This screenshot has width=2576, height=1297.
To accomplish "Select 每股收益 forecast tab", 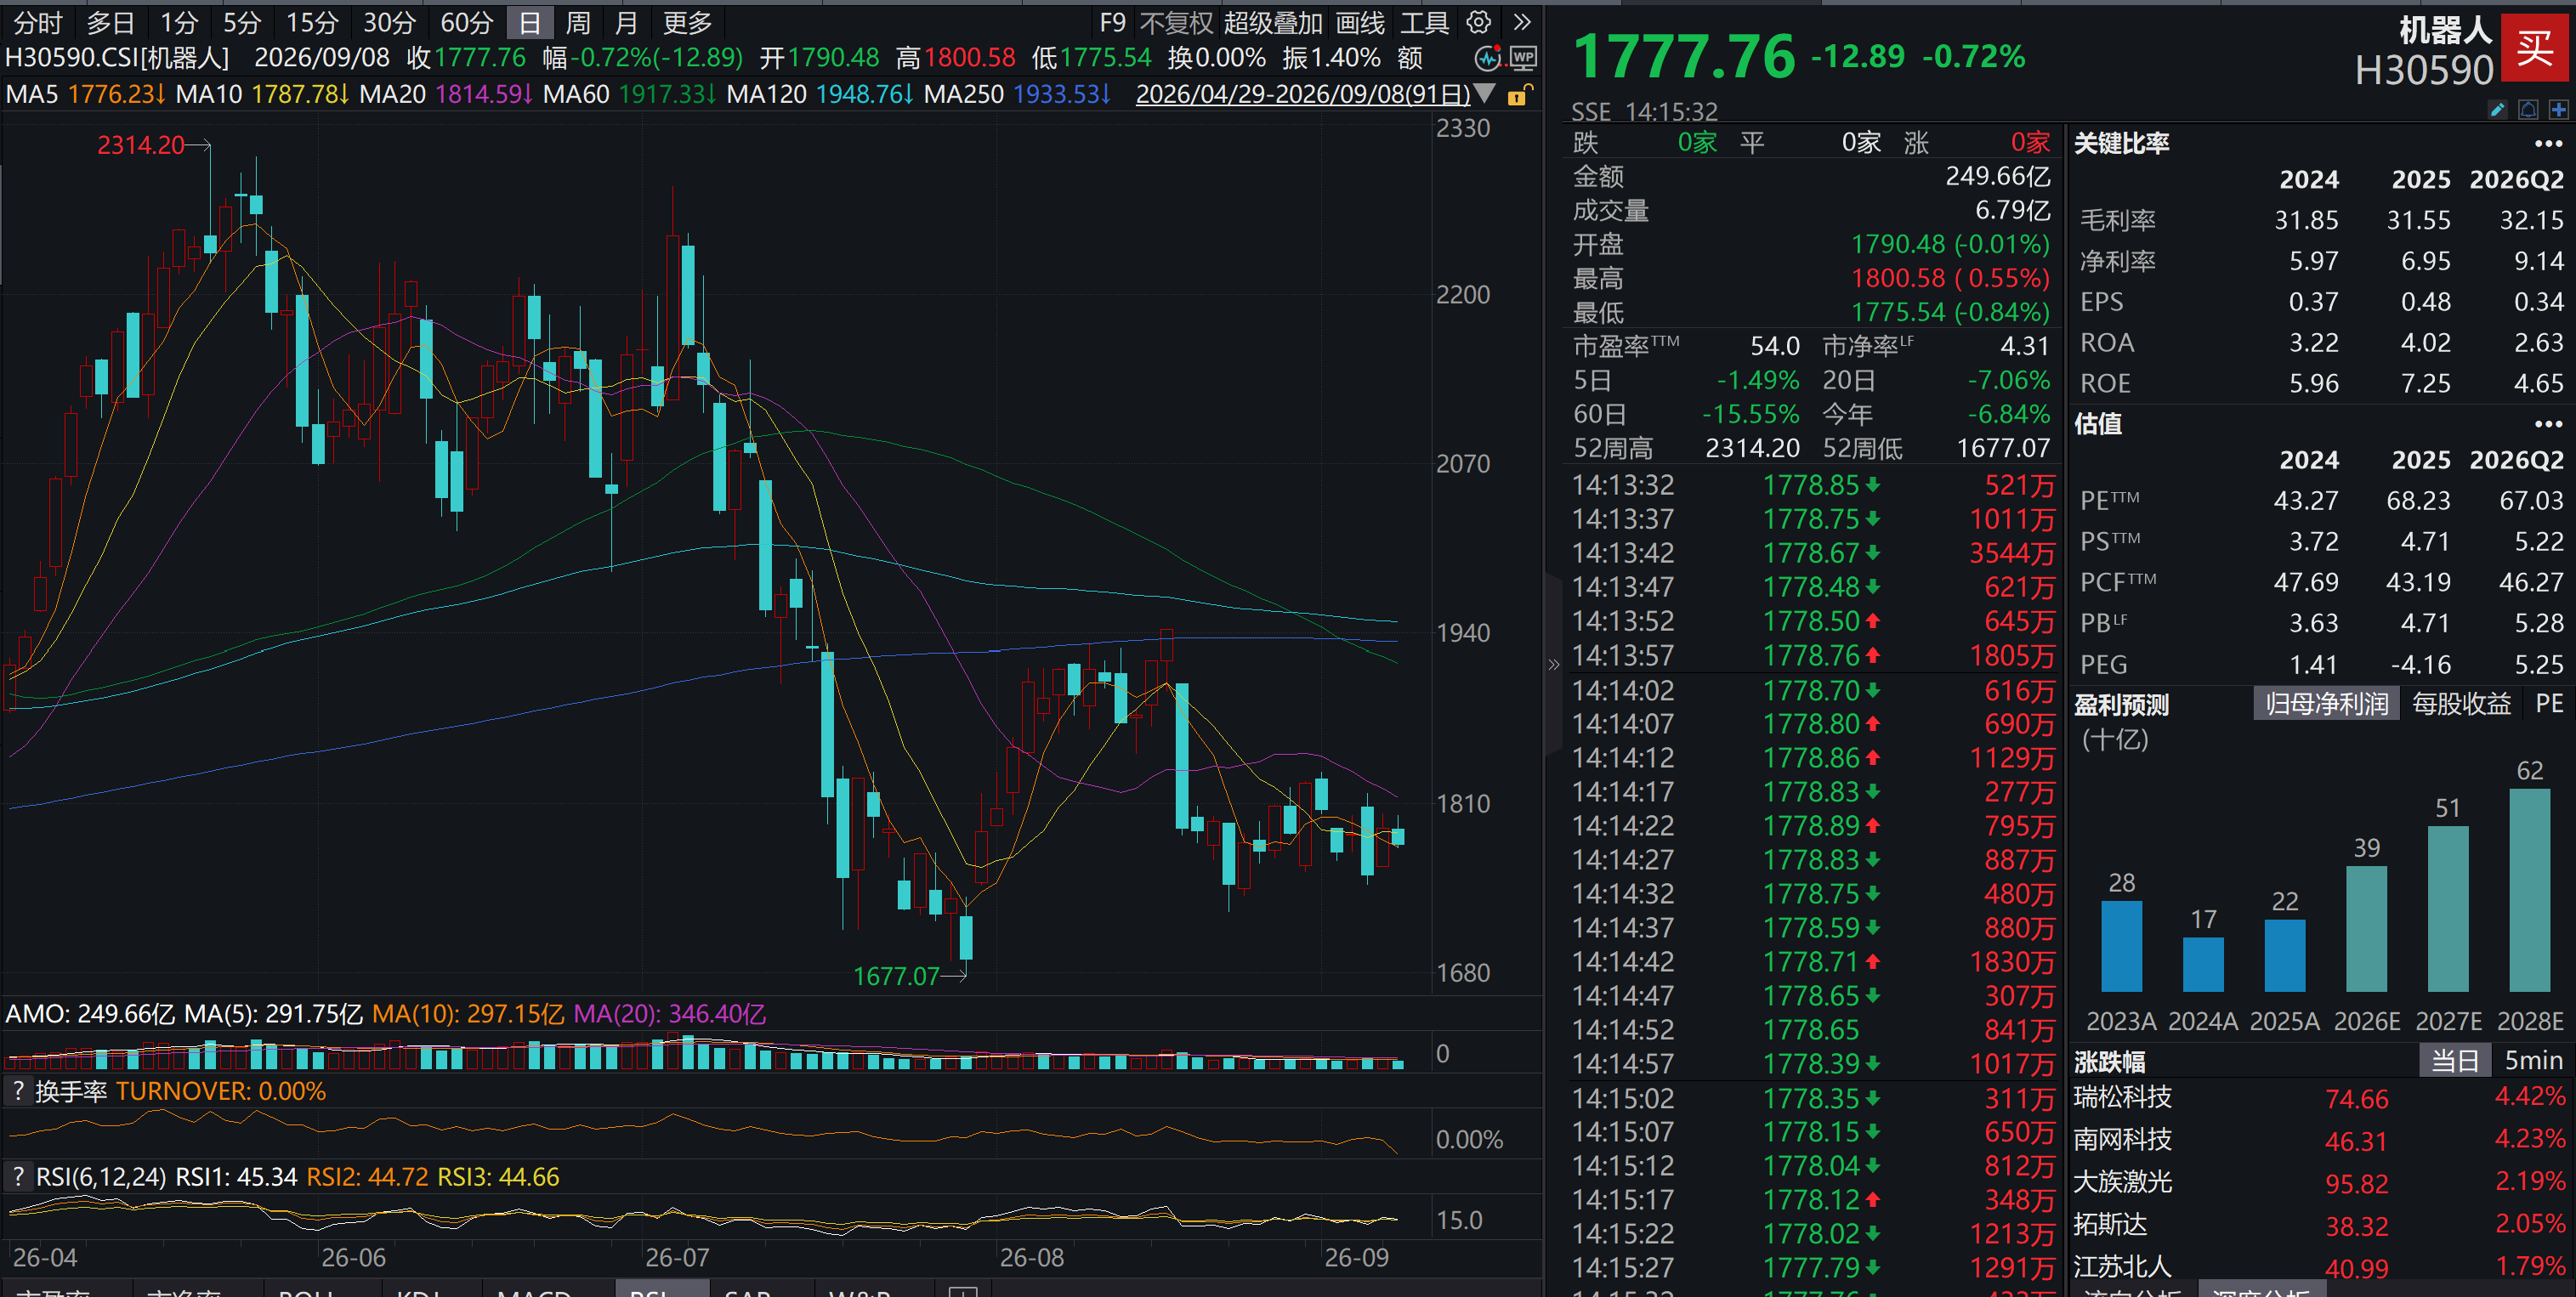I will click(2461, 704).
